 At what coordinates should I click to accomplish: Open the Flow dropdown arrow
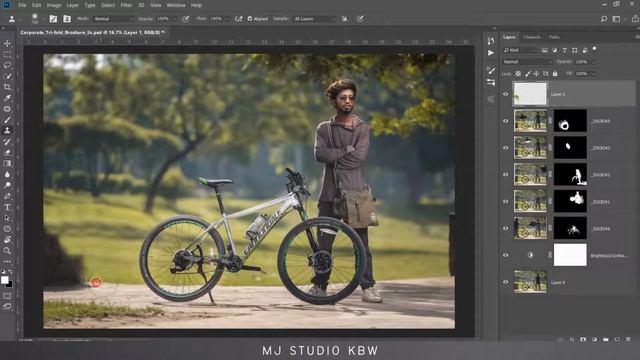227,19
